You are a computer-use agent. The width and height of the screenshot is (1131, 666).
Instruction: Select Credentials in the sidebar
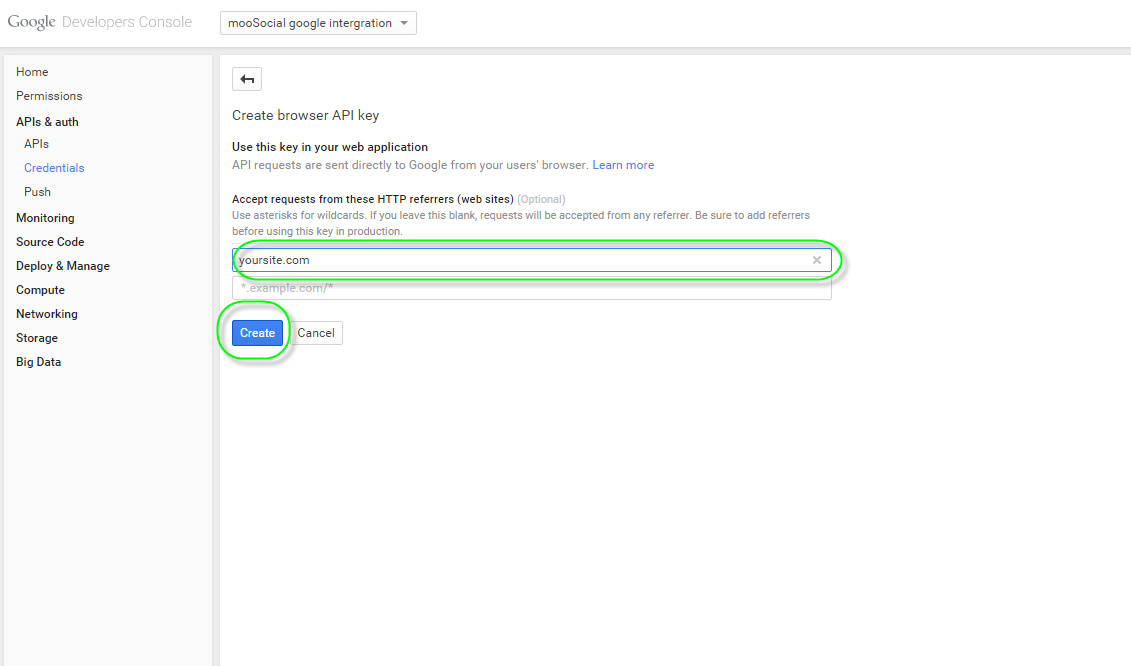(54, 168)
